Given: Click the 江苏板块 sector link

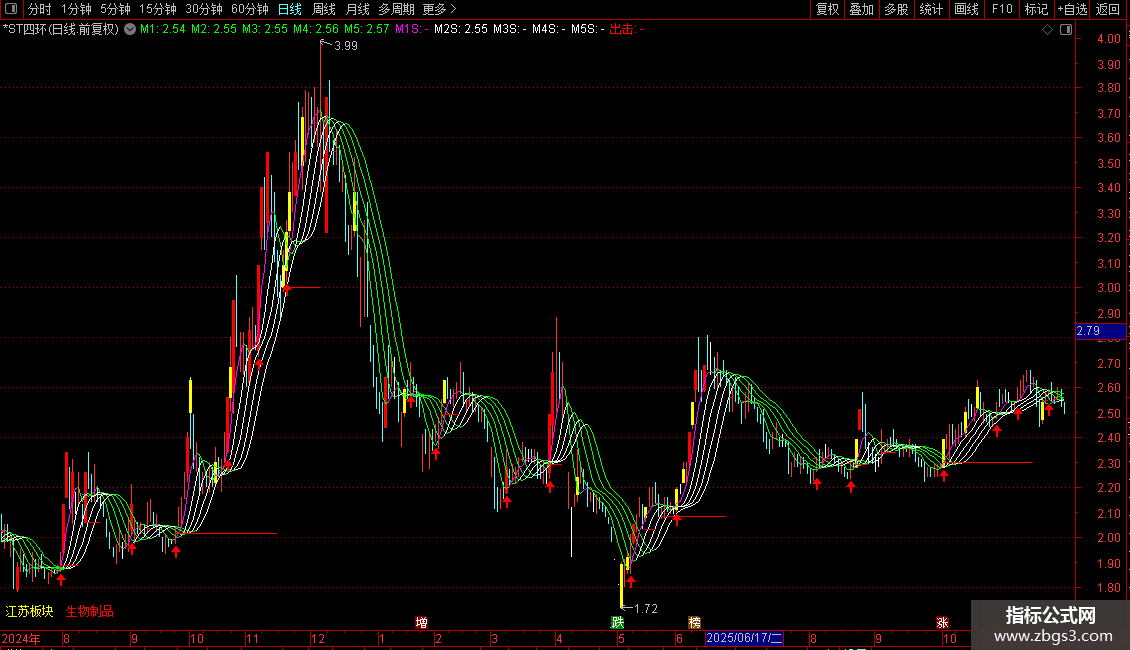Looking at the screenshot, I should point(30,611).
